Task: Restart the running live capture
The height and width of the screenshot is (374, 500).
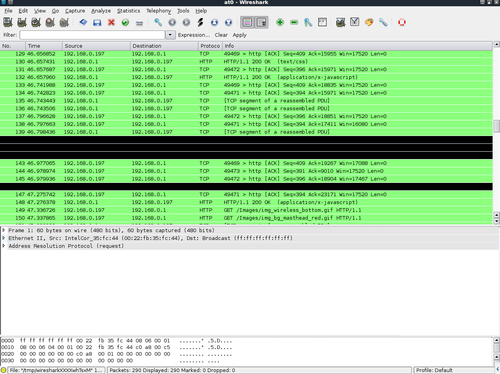Action: (64, 22)
